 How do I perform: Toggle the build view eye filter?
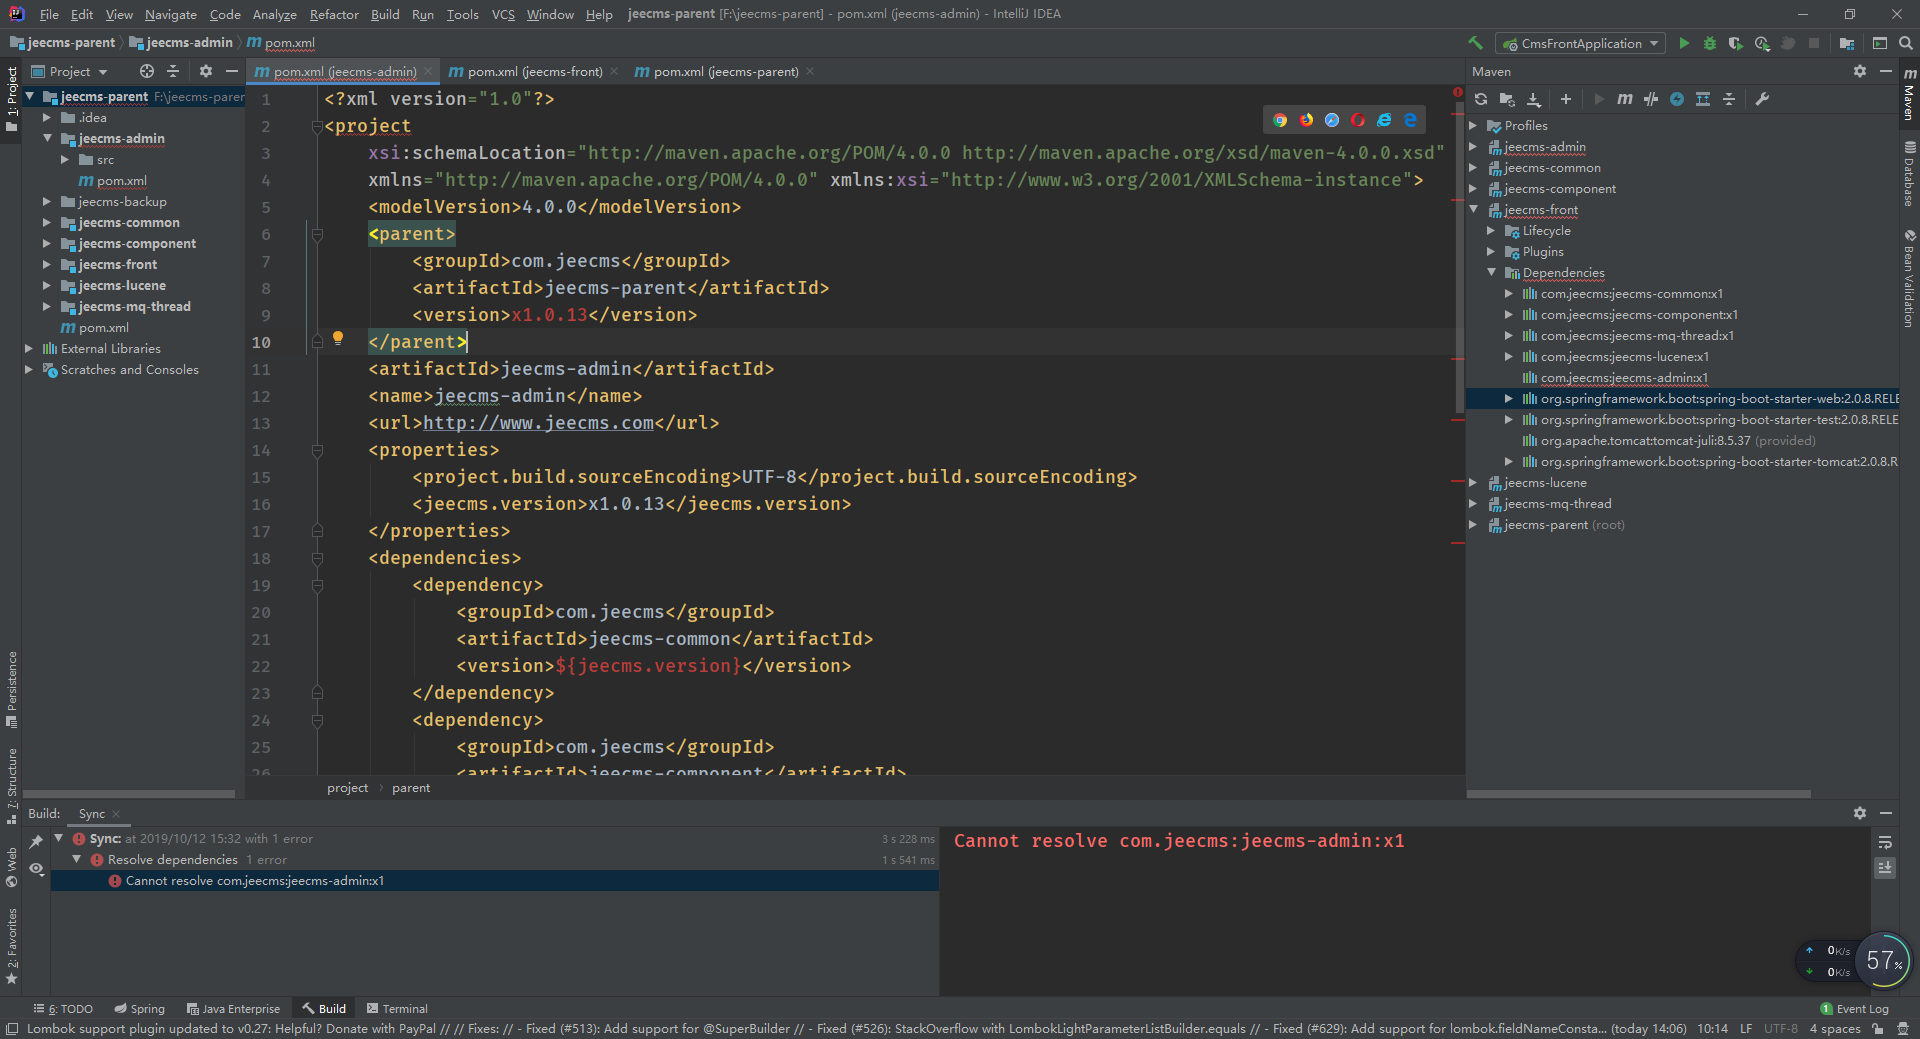[36, 869]
